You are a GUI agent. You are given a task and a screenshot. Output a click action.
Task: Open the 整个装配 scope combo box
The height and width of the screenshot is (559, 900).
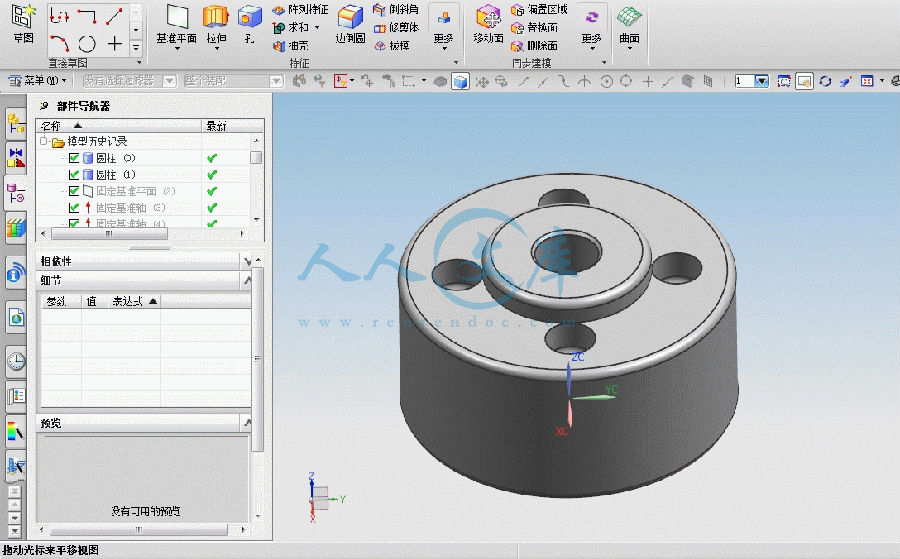(234, 81)
